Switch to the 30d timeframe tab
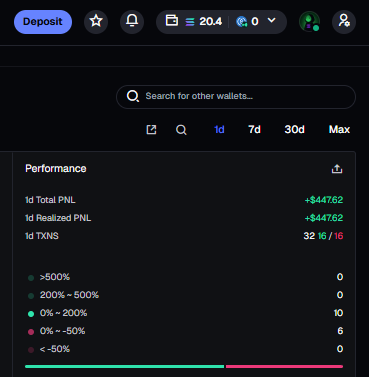Screen dimensions: 369x377 (x=294, y=129)
